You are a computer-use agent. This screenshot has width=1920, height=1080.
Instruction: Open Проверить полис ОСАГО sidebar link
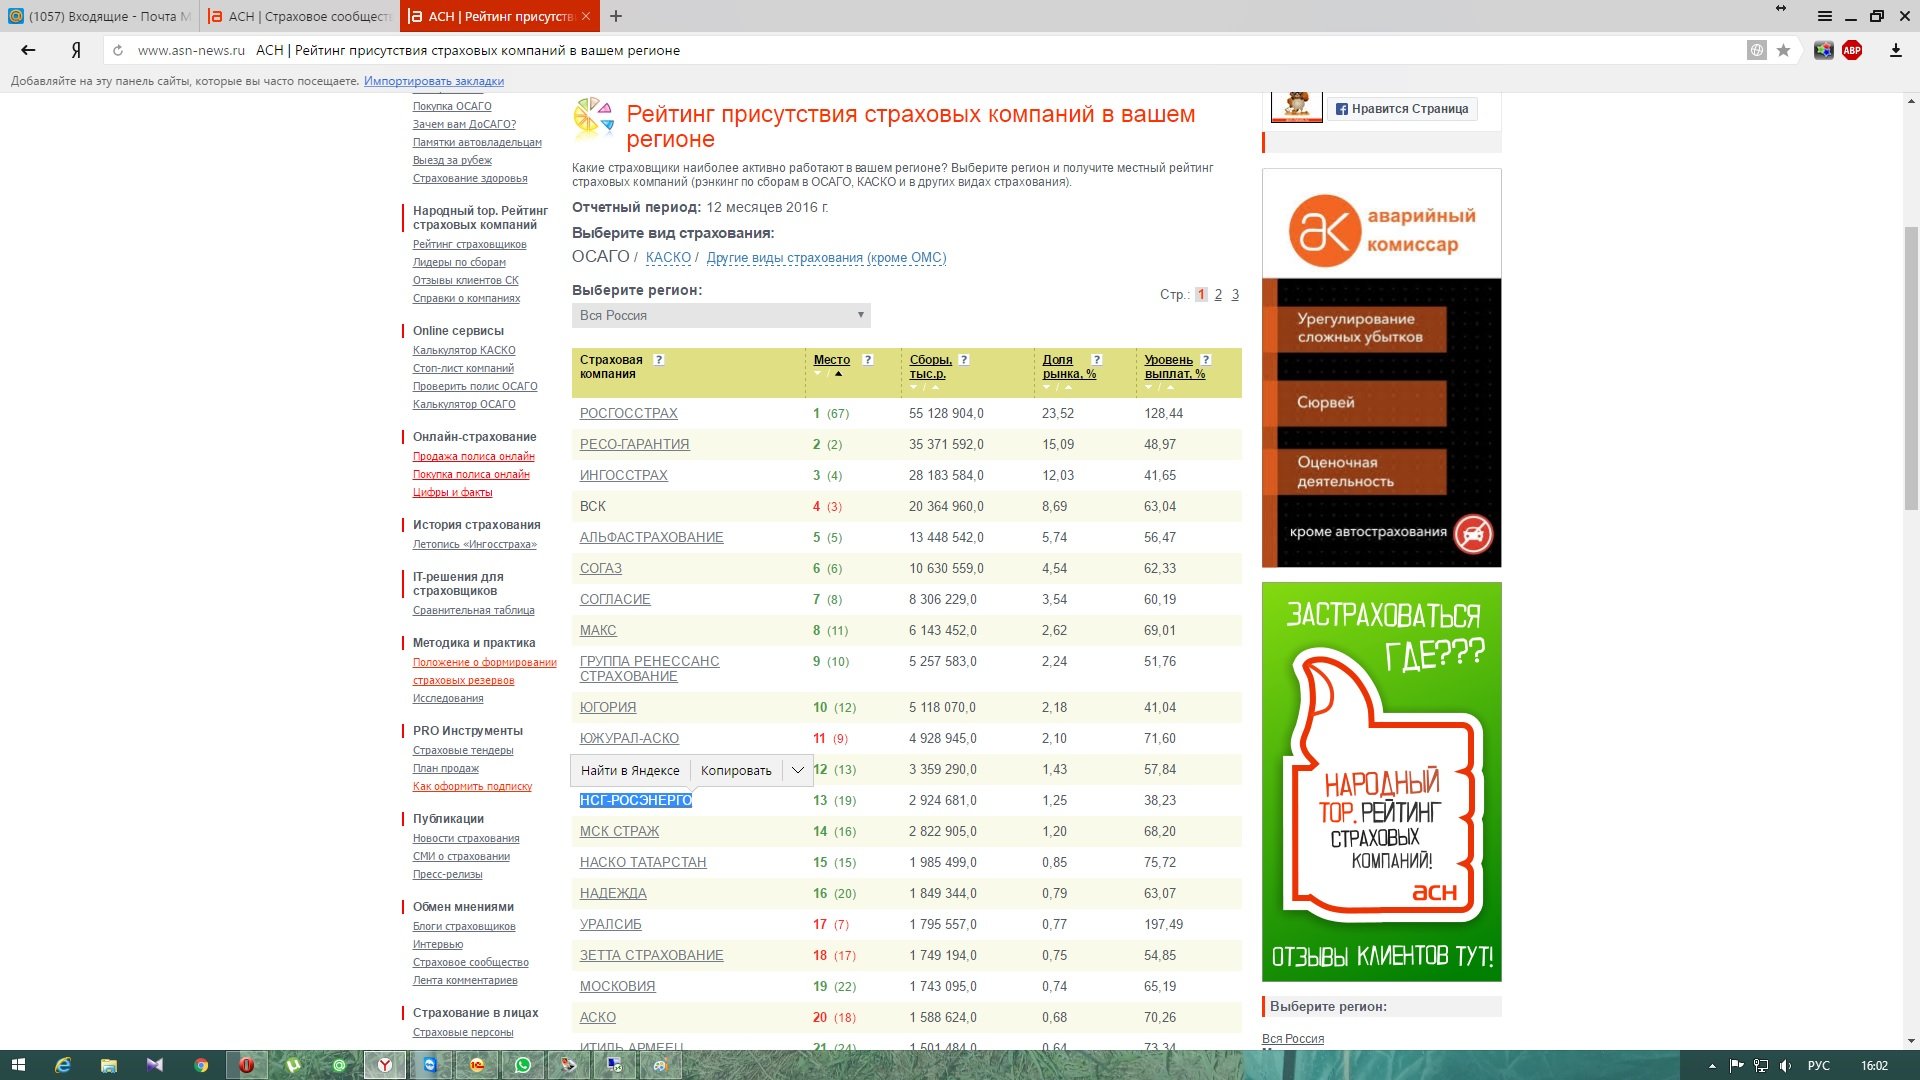point(475,386)
